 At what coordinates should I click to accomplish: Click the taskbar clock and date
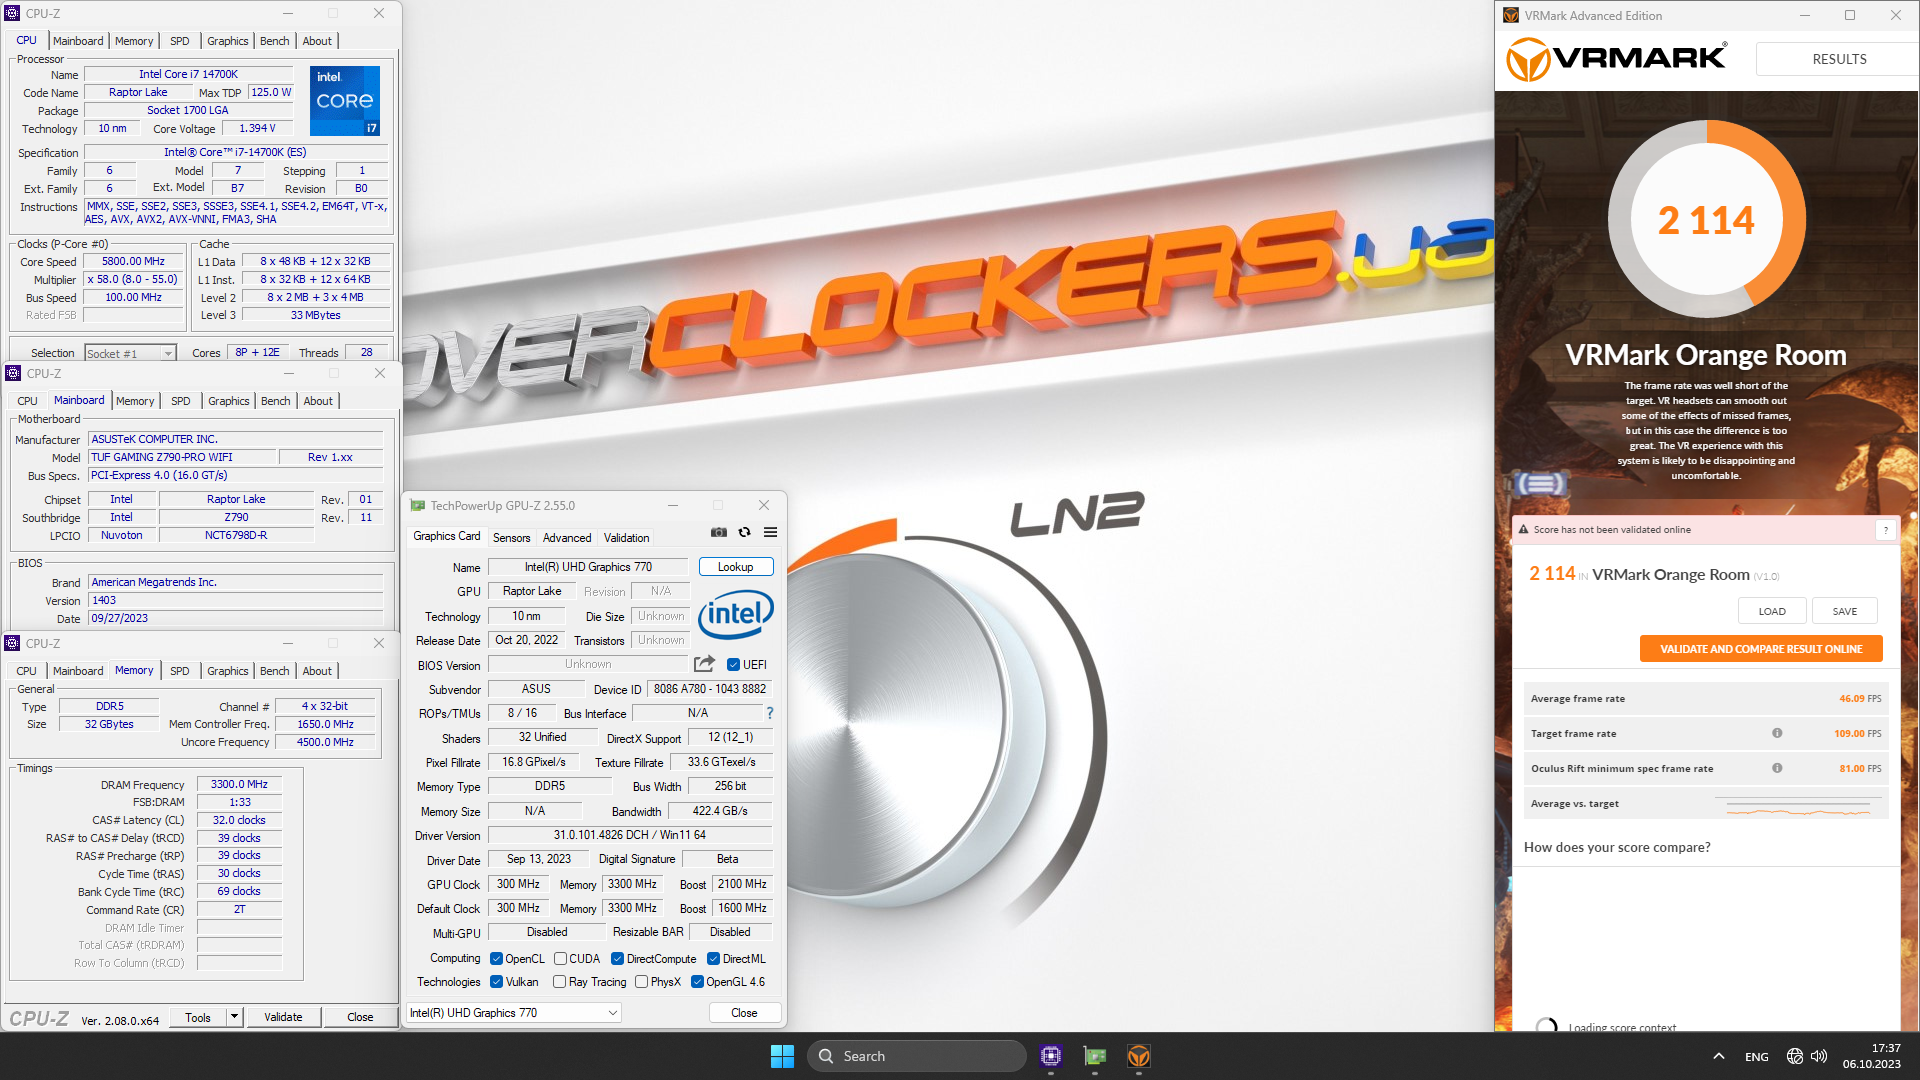[x=1872, y=1056]
